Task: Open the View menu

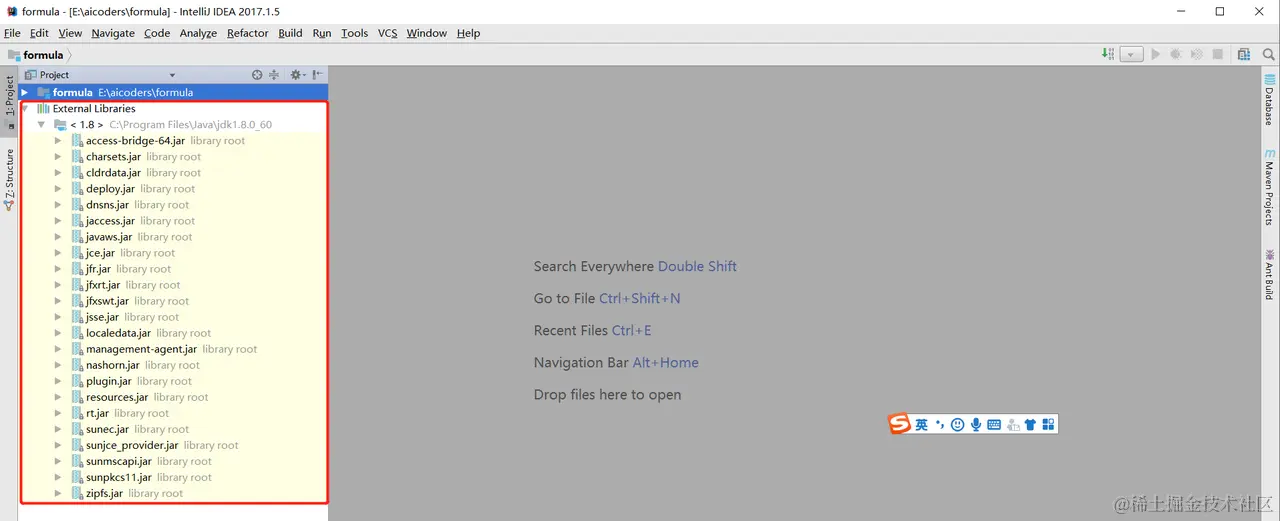Action: pos(70,33)
